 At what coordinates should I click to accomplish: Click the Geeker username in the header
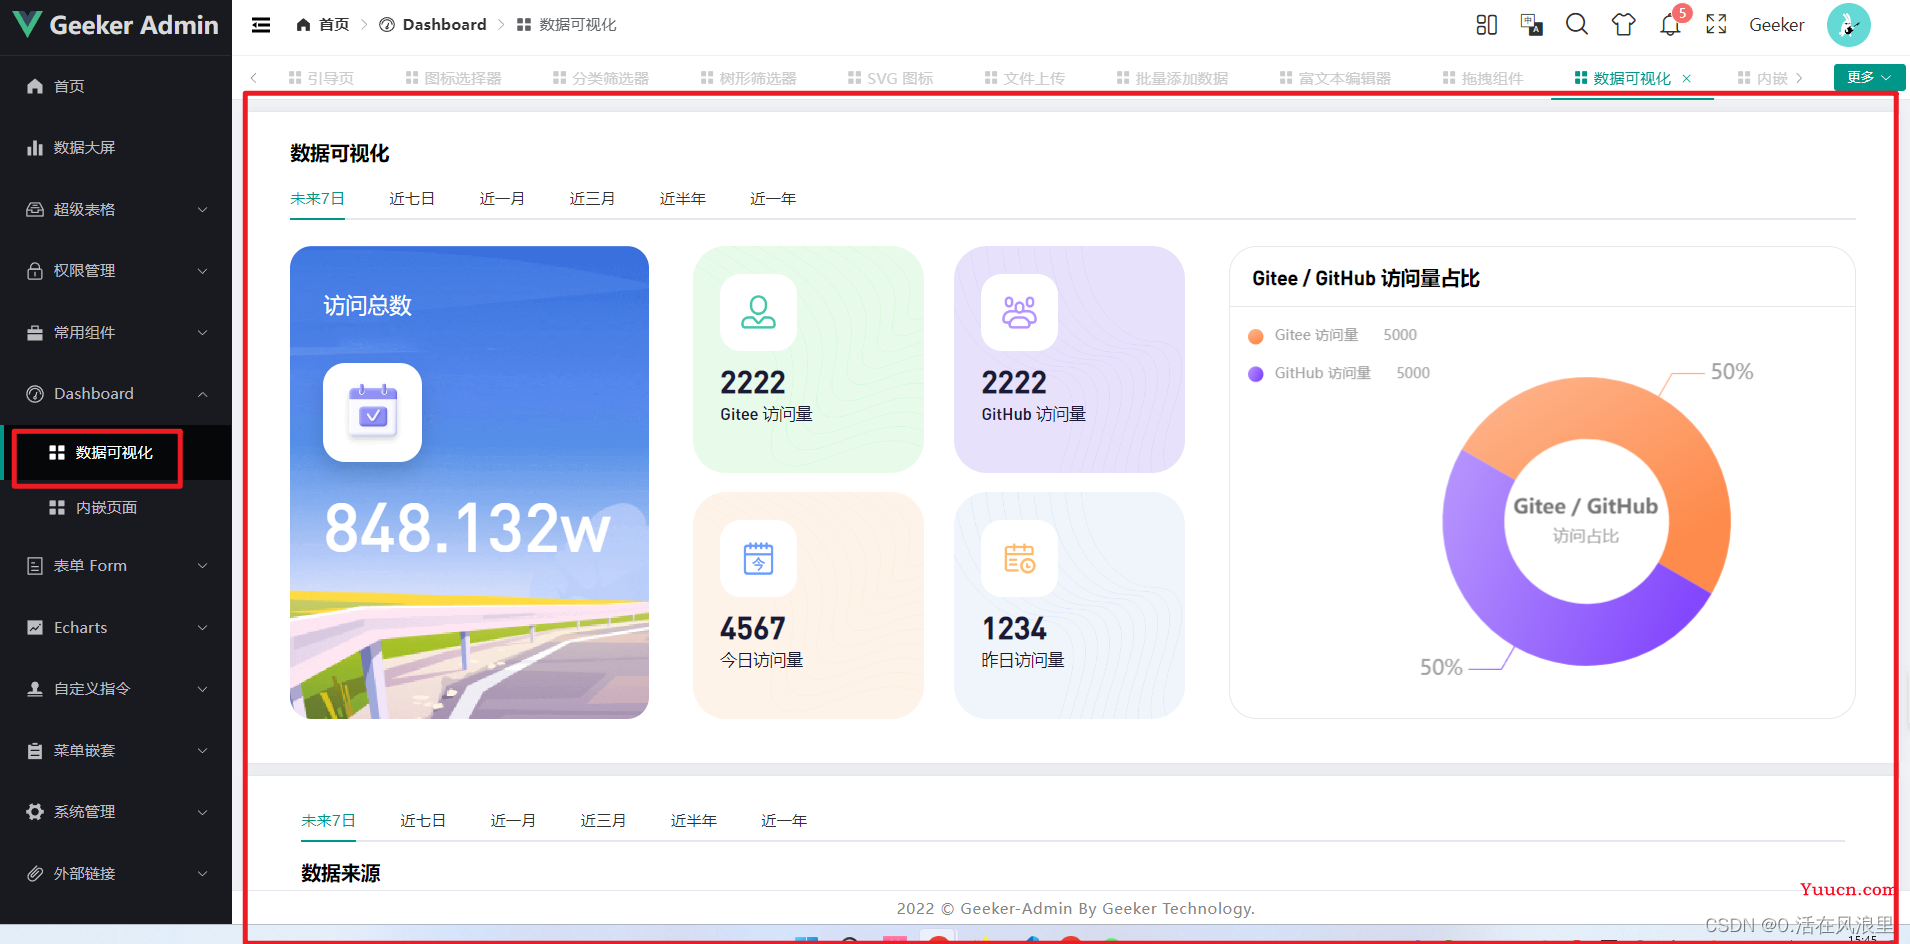tap(1777, 25)
